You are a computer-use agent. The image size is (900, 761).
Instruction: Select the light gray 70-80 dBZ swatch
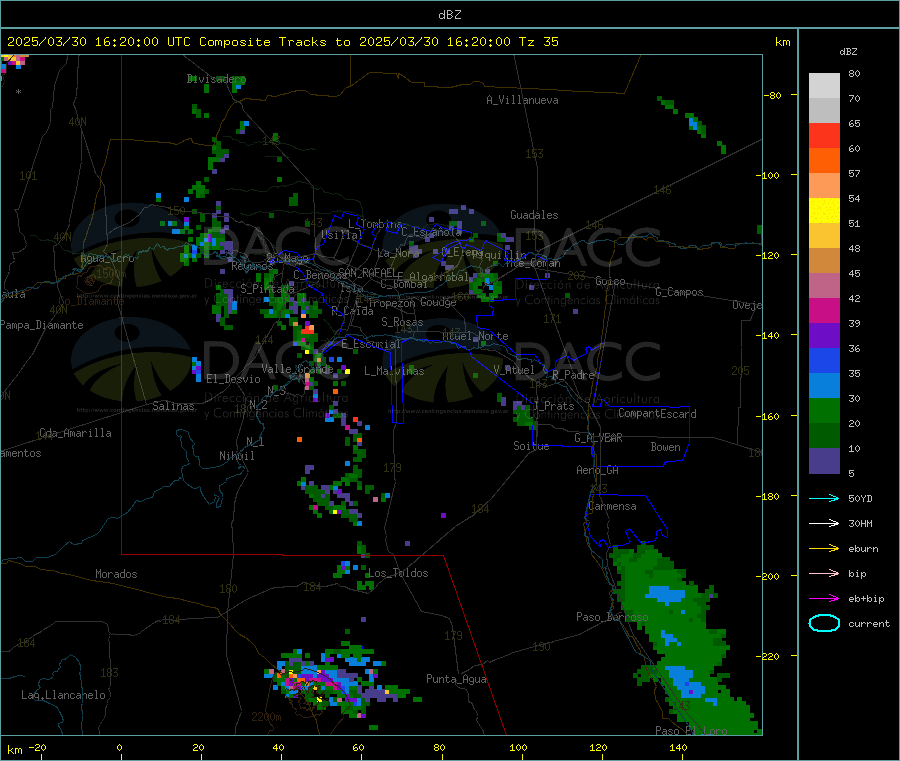824,86
